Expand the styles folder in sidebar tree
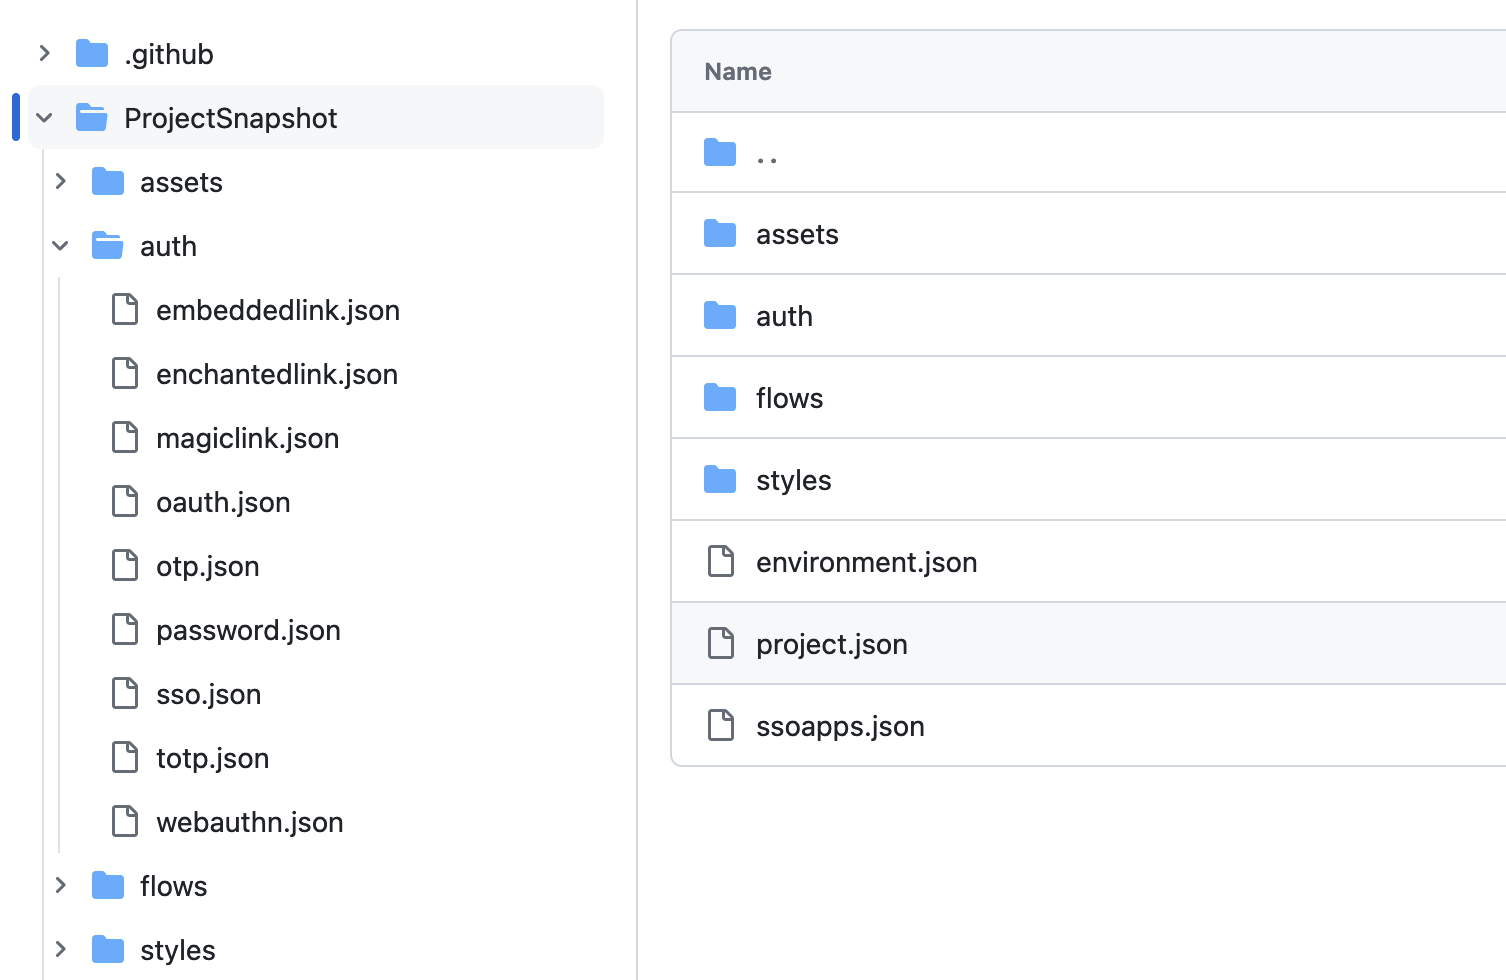This screenshot has width=1506, height=980. tap(61, 950)
